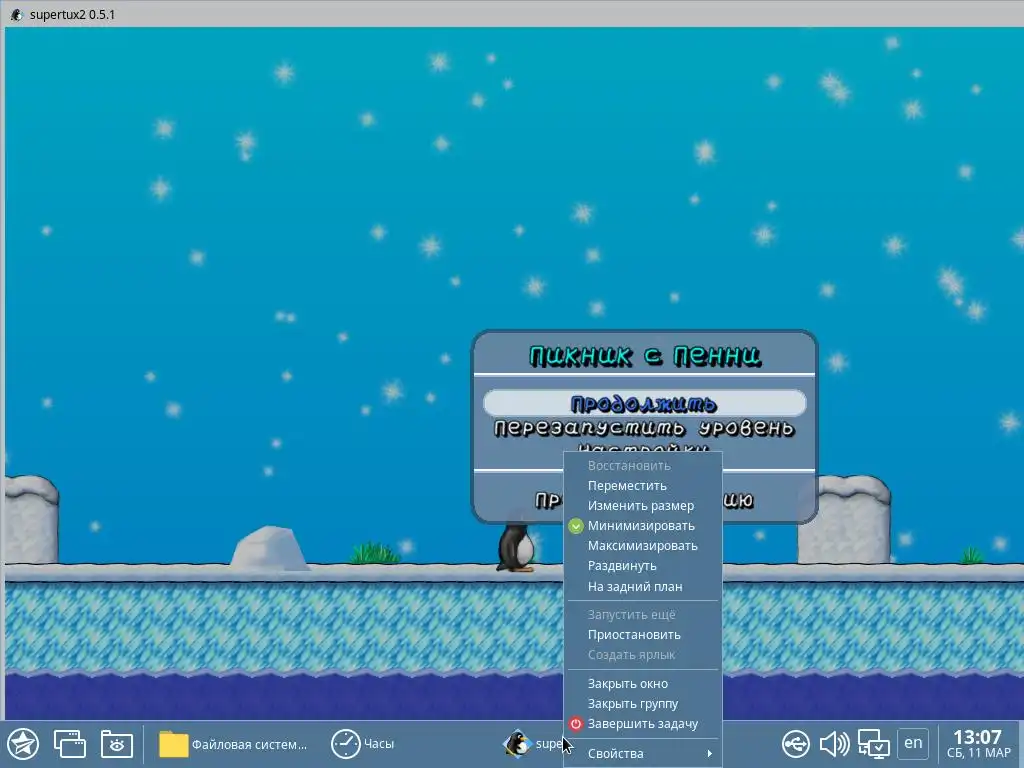Switch to Файловая система taskbar window
This screenshot has height=768, width=1024.
pos(233,744)
